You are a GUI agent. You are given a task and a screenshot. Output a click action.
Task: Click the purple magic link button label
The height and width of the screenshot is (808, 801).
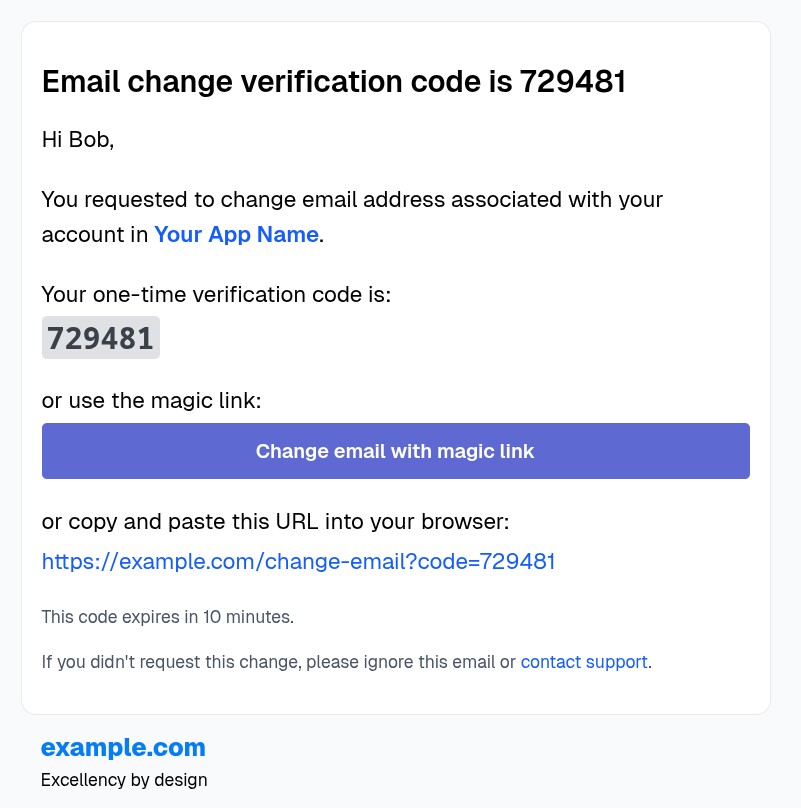click(395, 451)
